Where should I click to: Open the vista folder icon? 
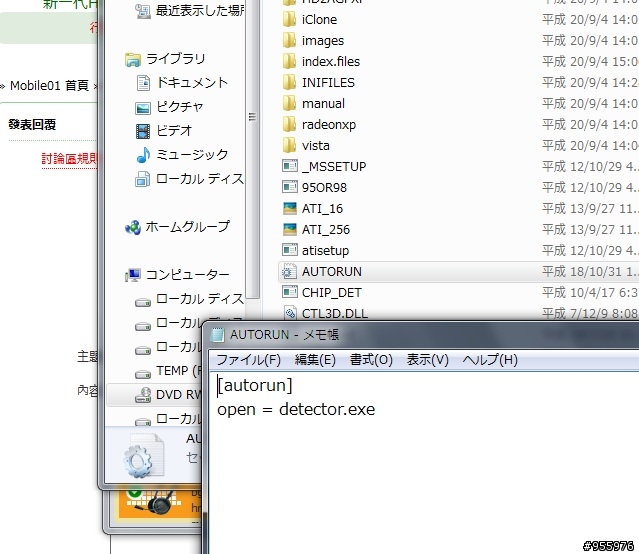click(289, 146)
